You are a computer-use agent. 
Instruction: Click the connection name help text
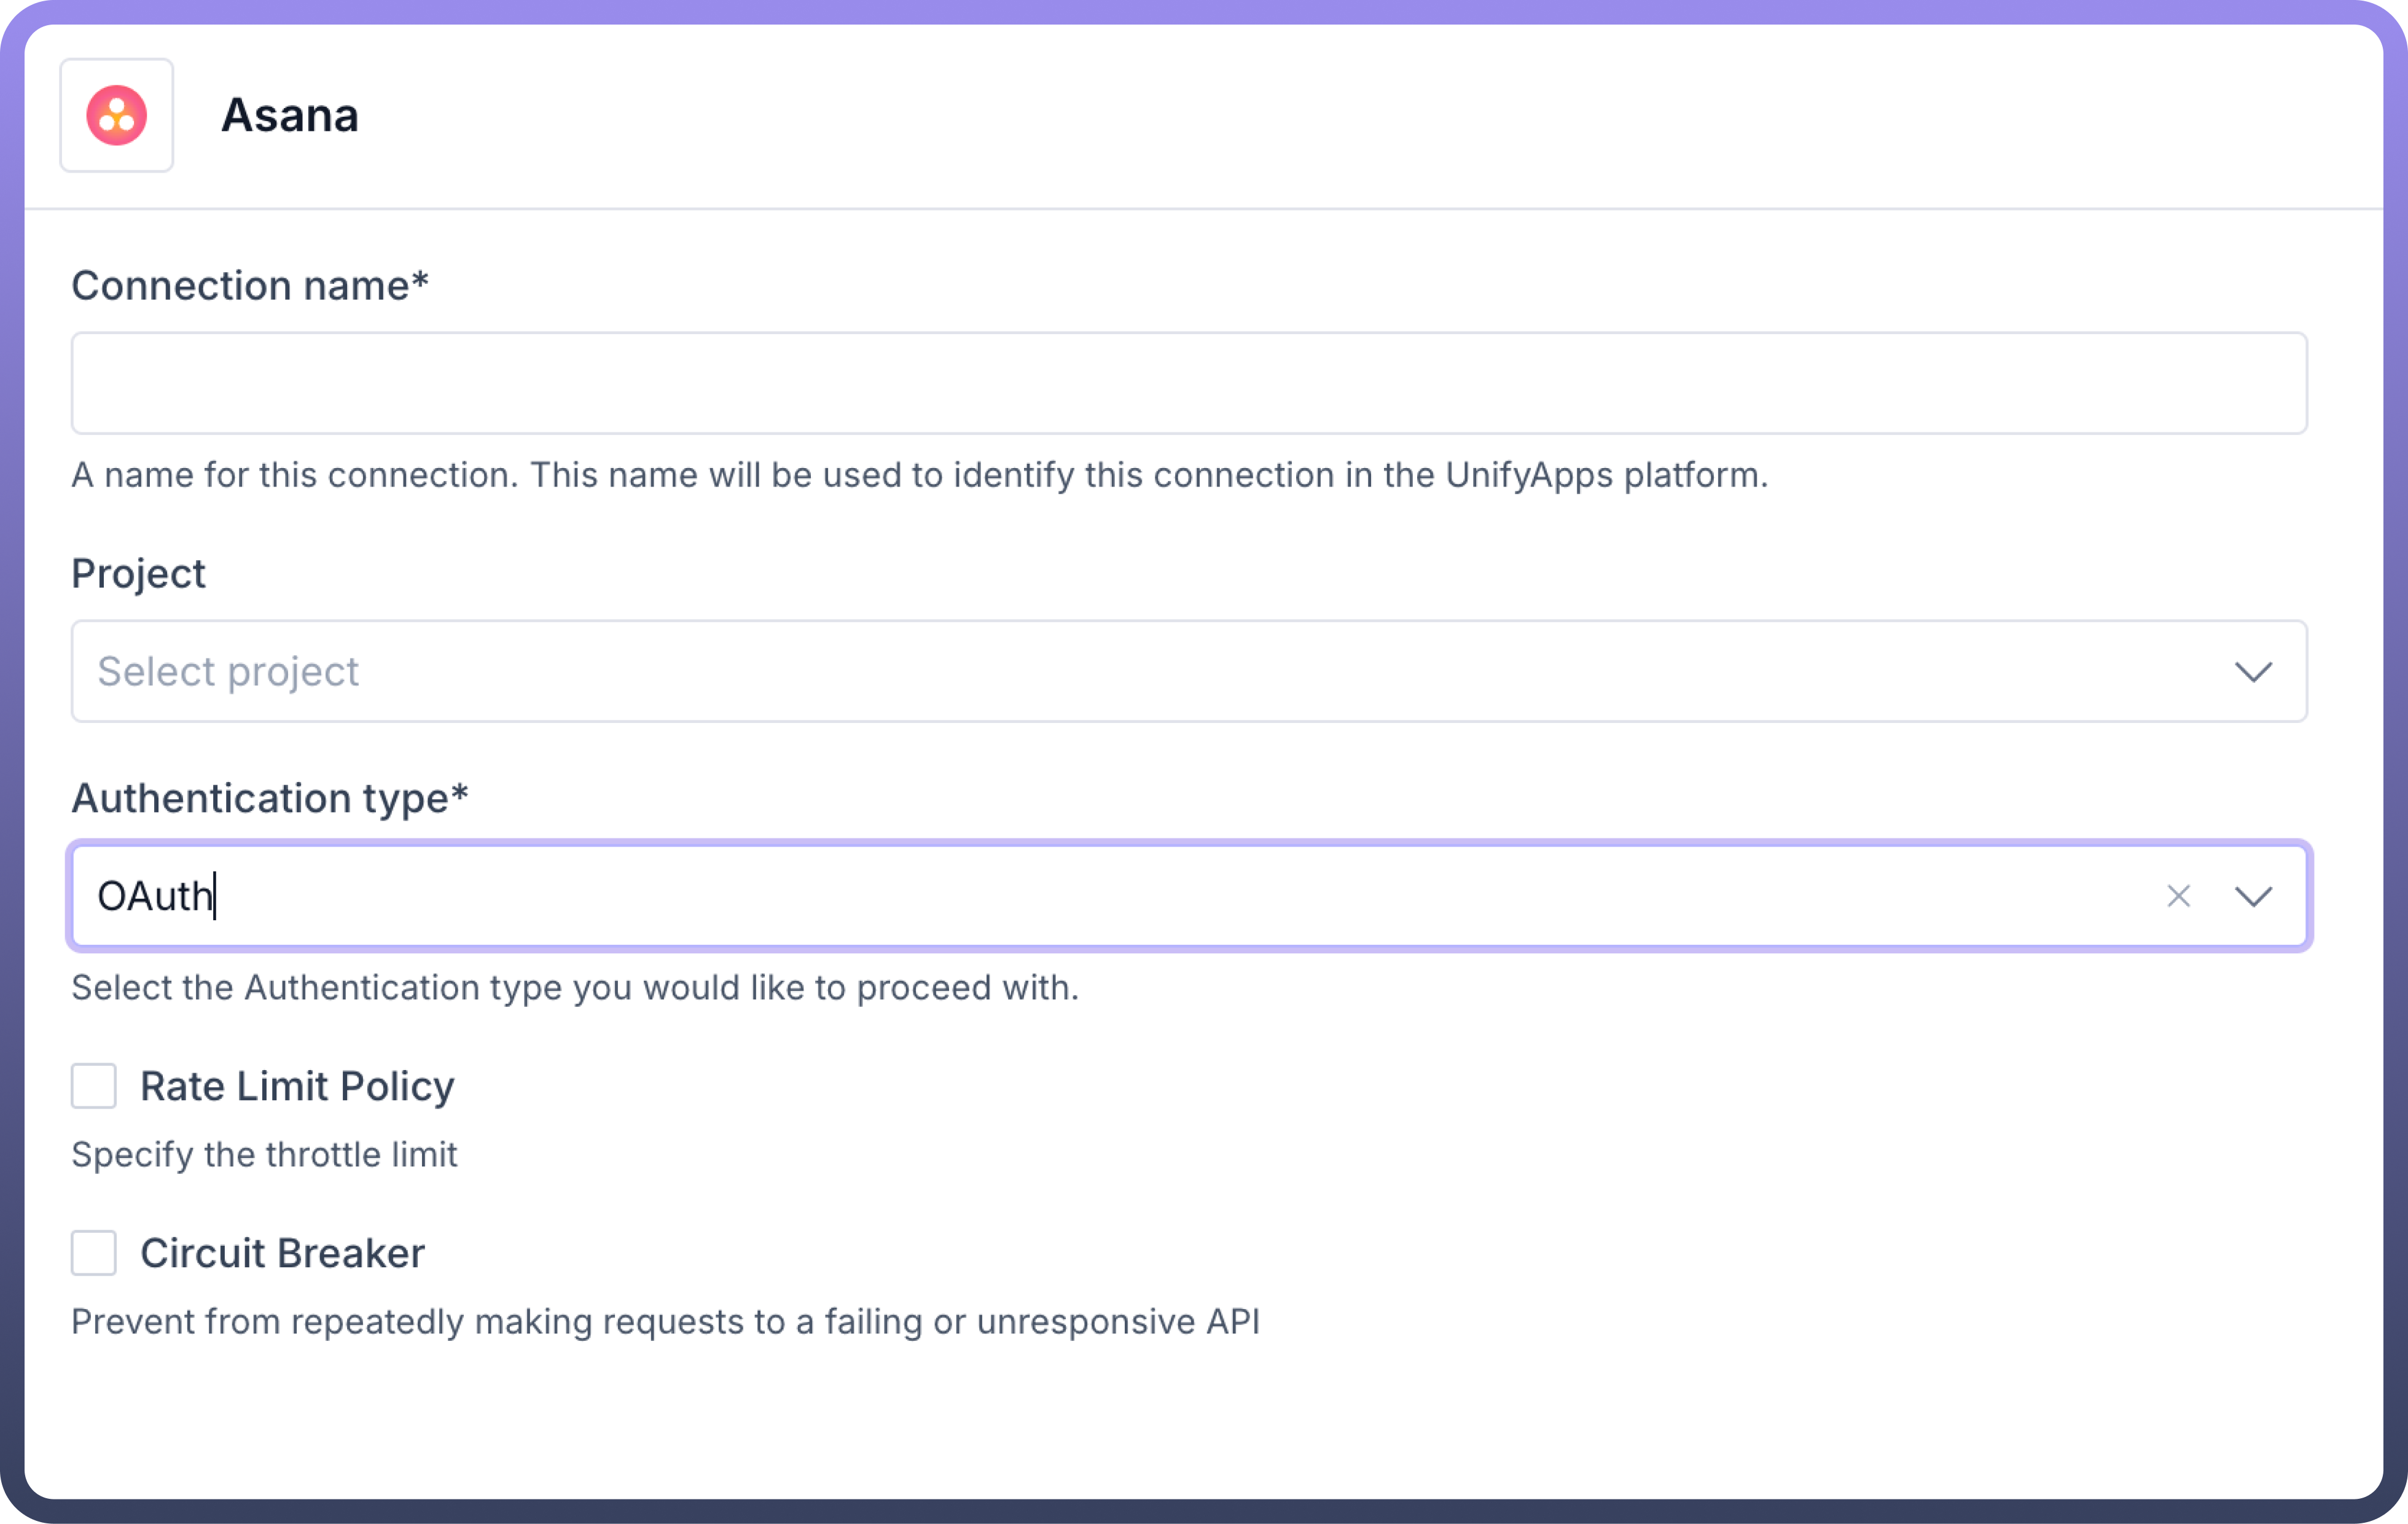coord(919,475)
